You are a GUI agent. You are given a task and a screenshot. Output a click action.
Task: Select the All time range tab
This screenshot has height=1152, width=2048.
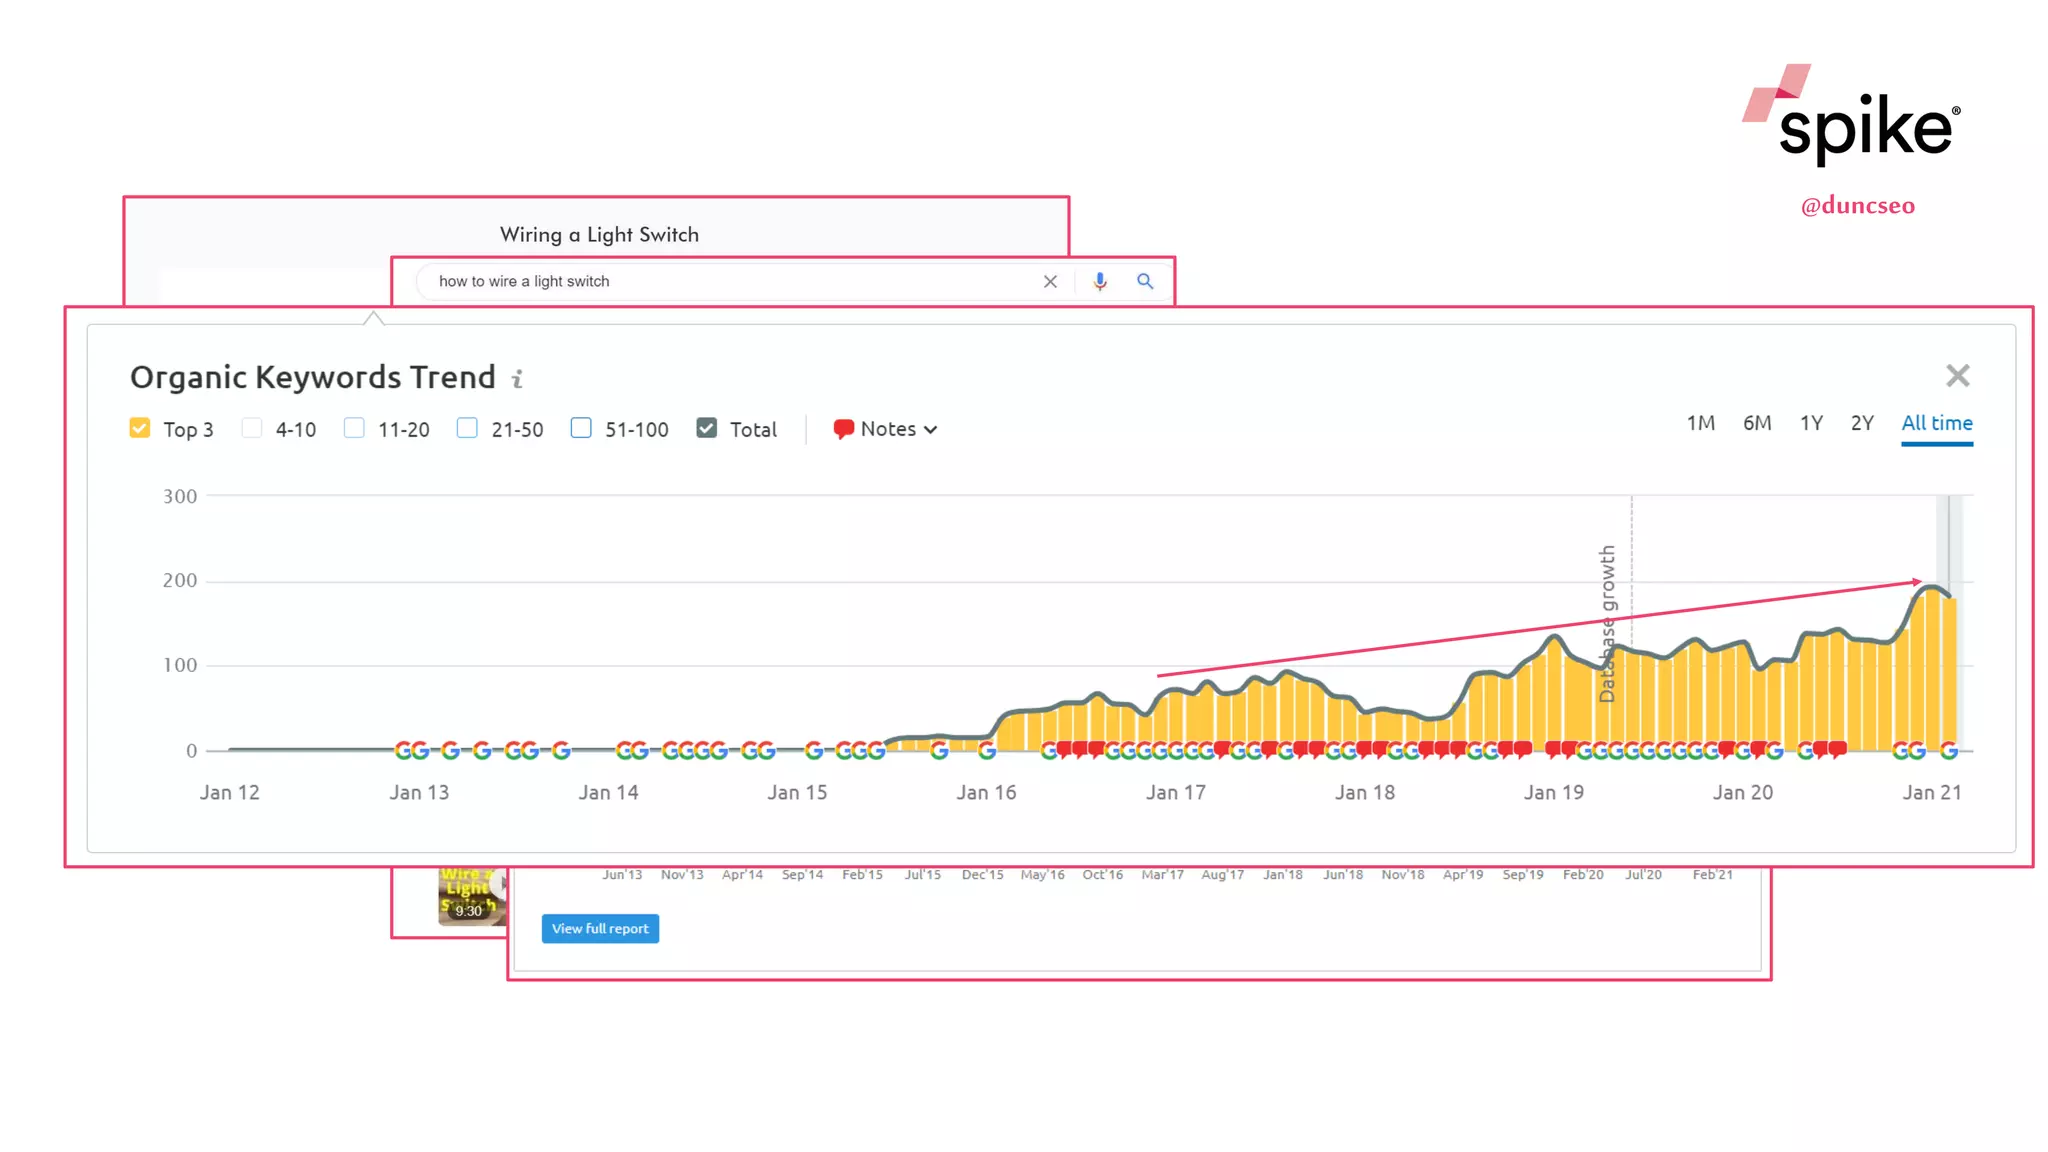pyautogui.click(x=1936, y=423)
